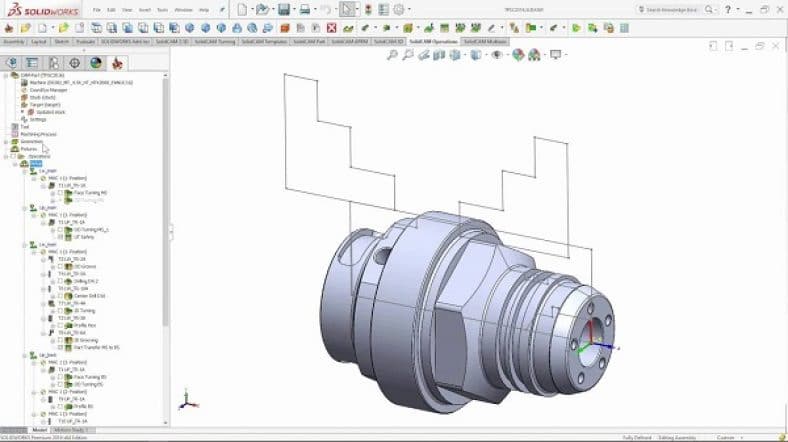
Task: Click the red X icon in SolidCAM toolbar
Action: [332, 28]
